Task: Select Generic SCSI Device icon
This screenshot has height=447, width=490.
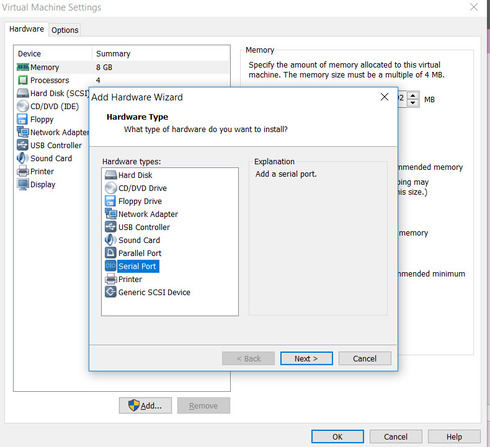Action: point(111,292)
